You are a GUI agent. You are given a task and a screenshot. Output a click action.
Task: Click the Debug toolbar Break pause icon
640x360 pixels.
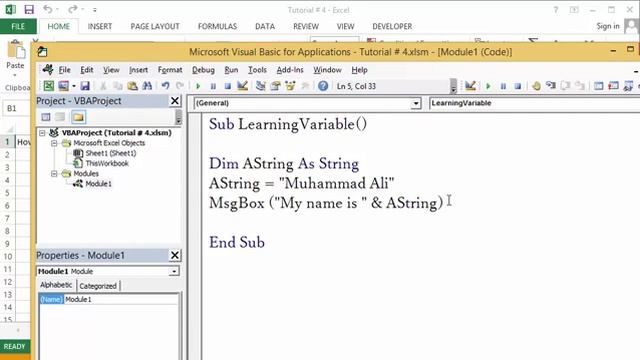tap(503, 86)
